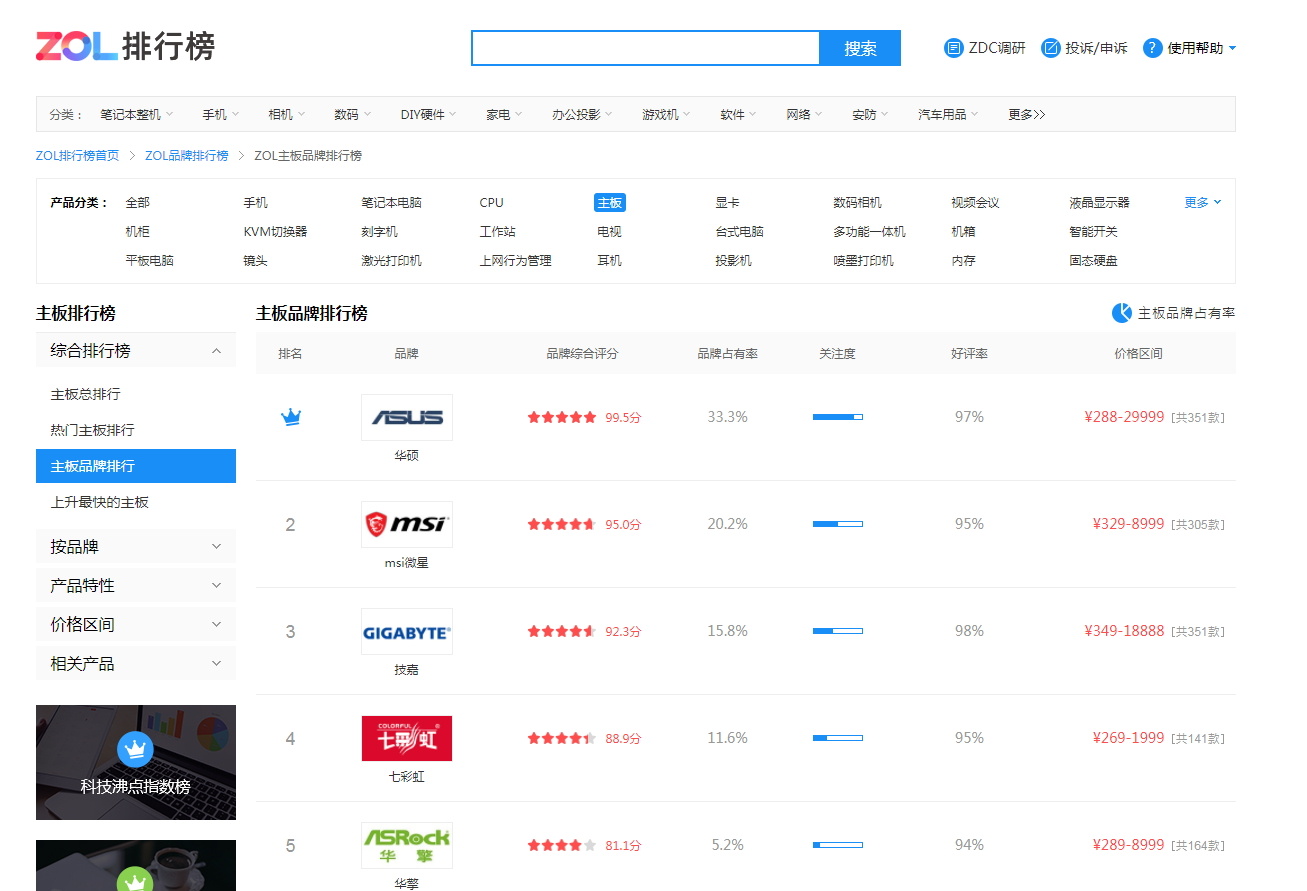Select 热门主板排行 in sidebar

tap(93, 430)
